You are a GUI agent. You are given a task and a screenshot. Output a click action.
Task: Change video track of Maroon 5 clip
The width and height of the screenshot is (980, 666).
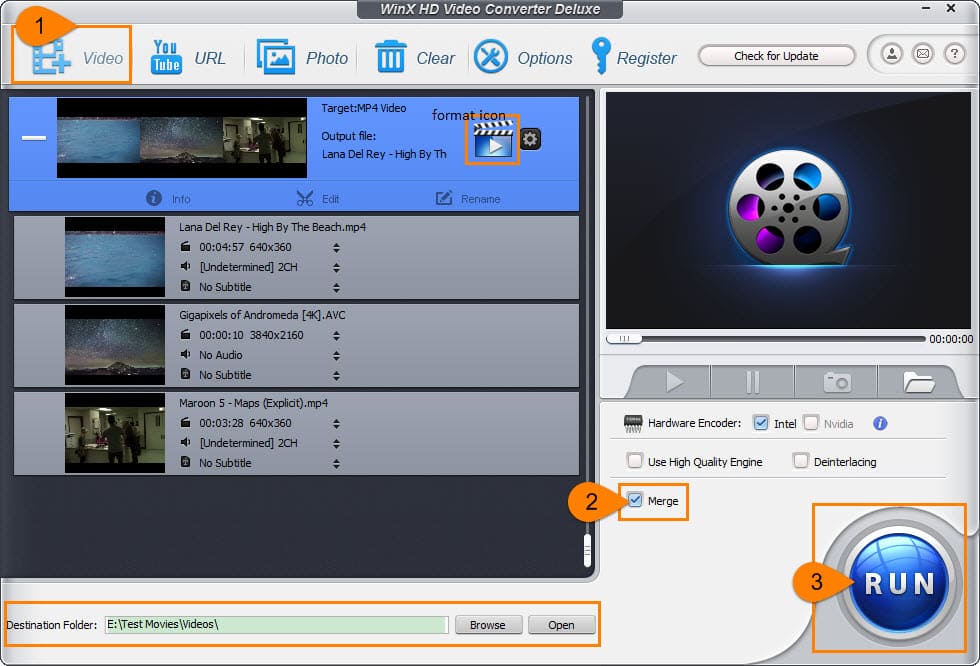[x=336, y=424]
